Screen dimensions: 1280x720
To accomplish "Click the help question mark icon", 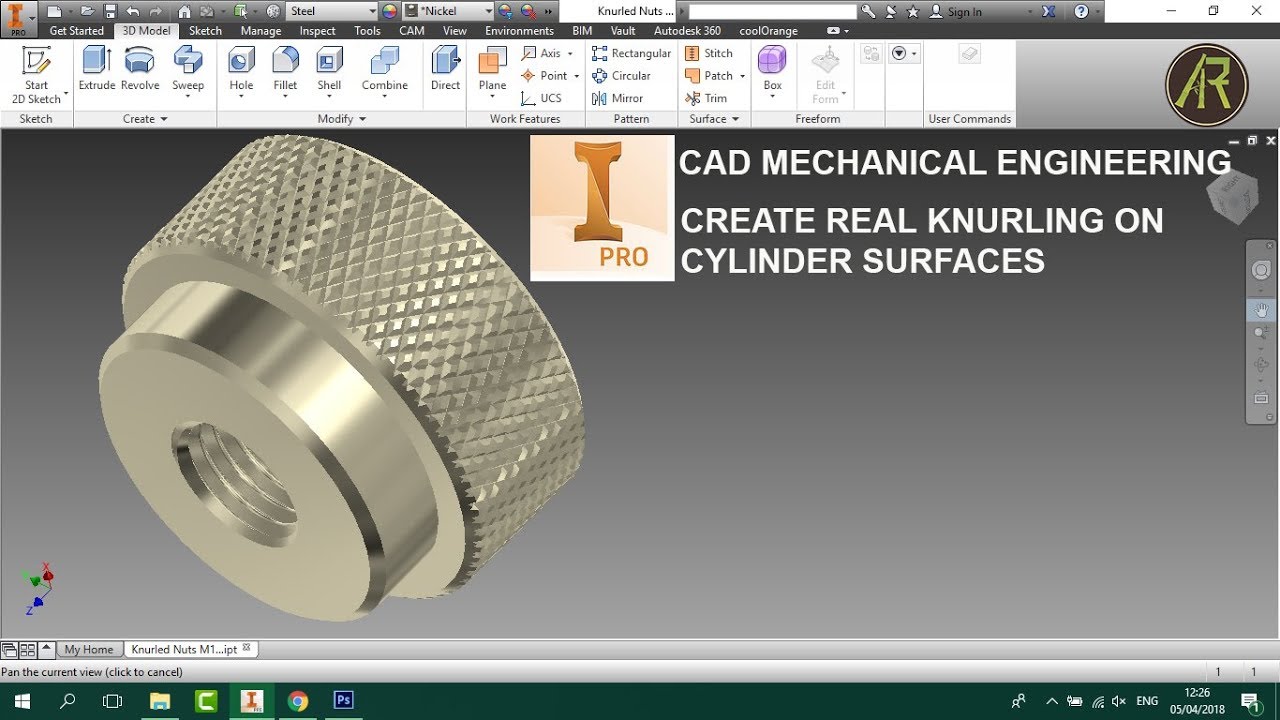I will click(x=1081, y=12).
